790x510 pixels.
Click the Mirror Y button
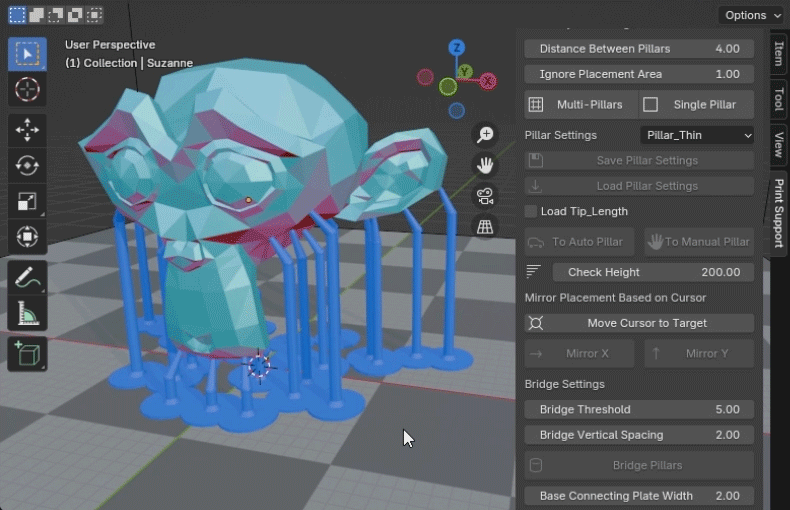[x=699, y=353]
